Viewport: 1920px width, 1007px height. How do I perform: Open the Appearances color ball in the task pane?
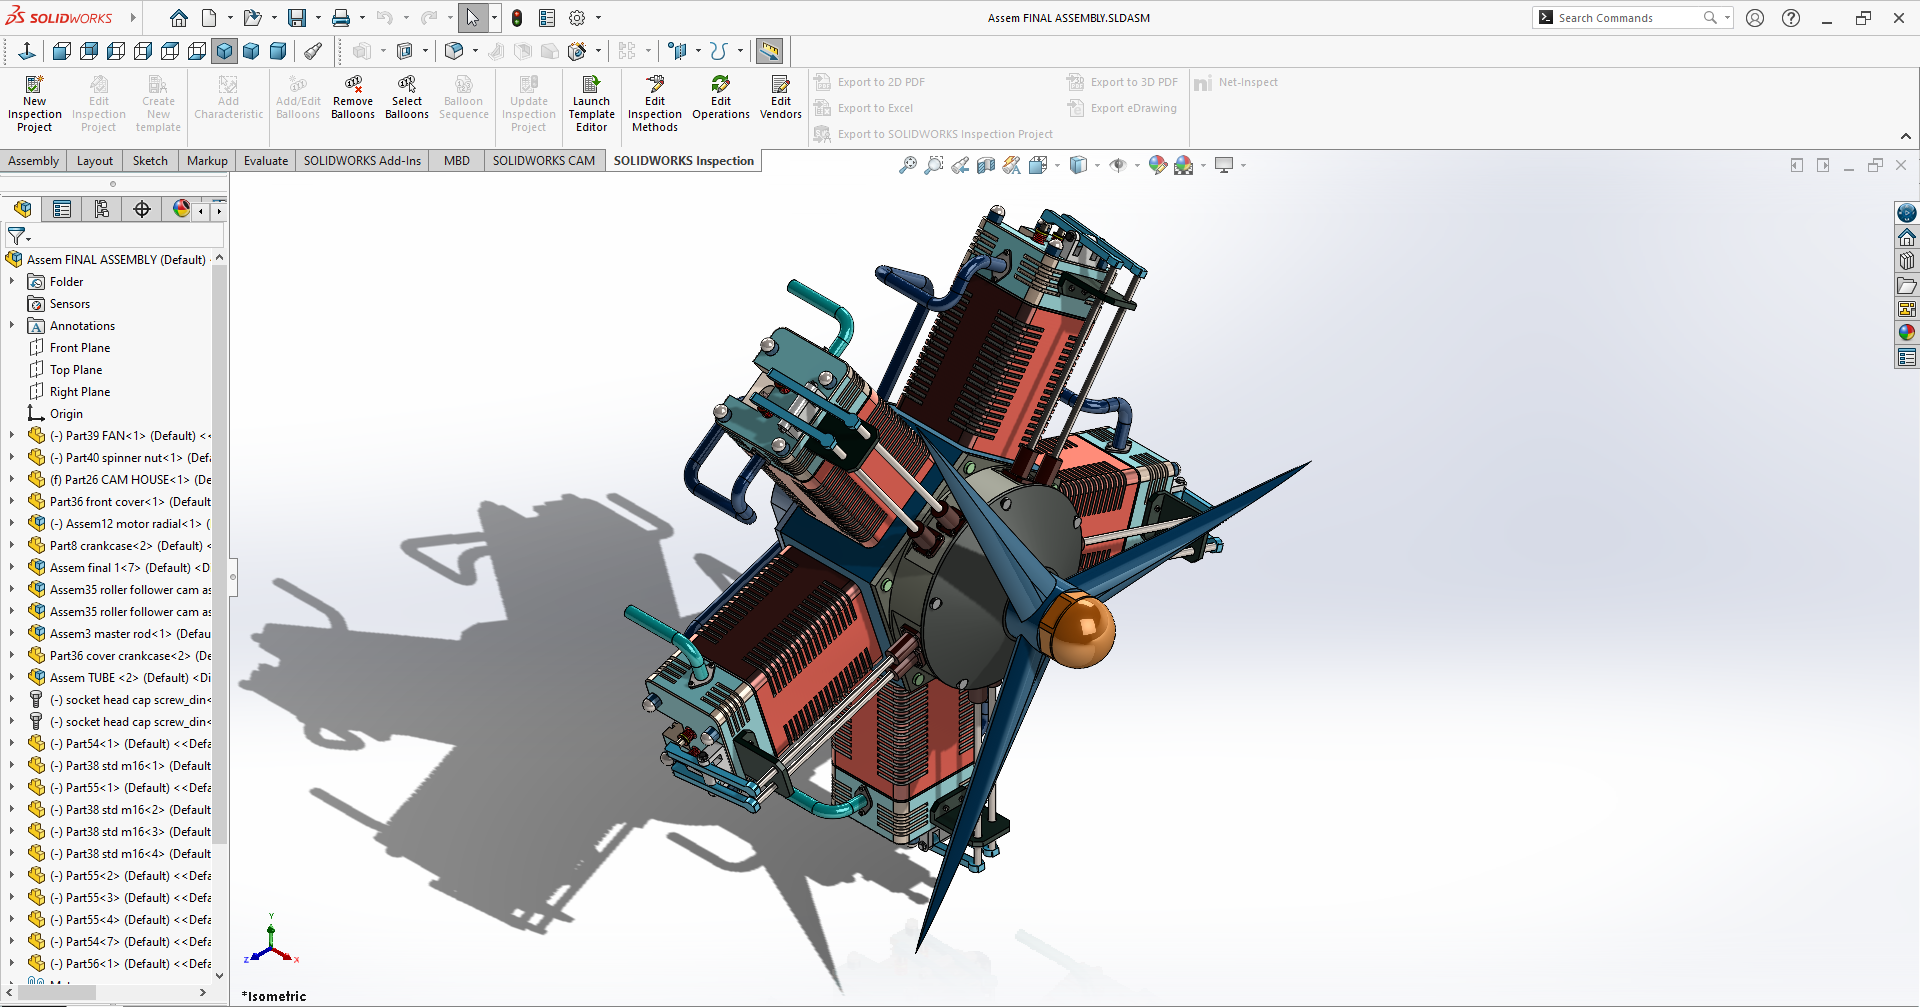coord(1906,333)
